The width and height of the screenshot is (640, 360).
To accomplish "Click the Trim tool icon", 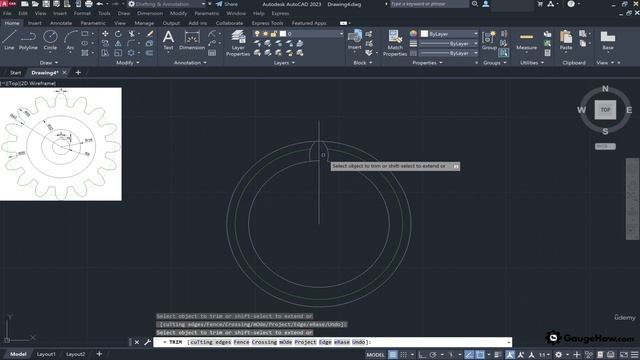I will (131, 34).
